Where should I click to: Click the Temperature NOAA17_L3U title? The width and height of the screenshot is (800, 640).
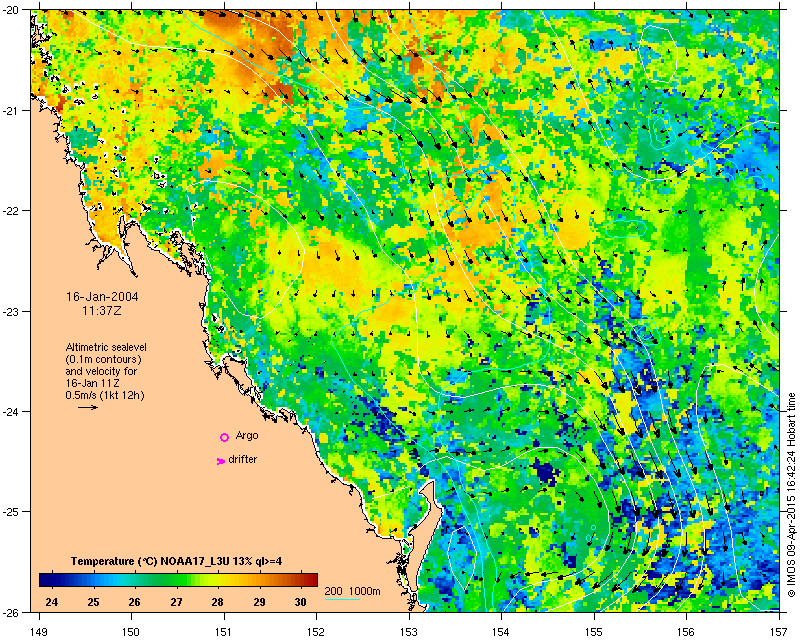coord(177,561)
